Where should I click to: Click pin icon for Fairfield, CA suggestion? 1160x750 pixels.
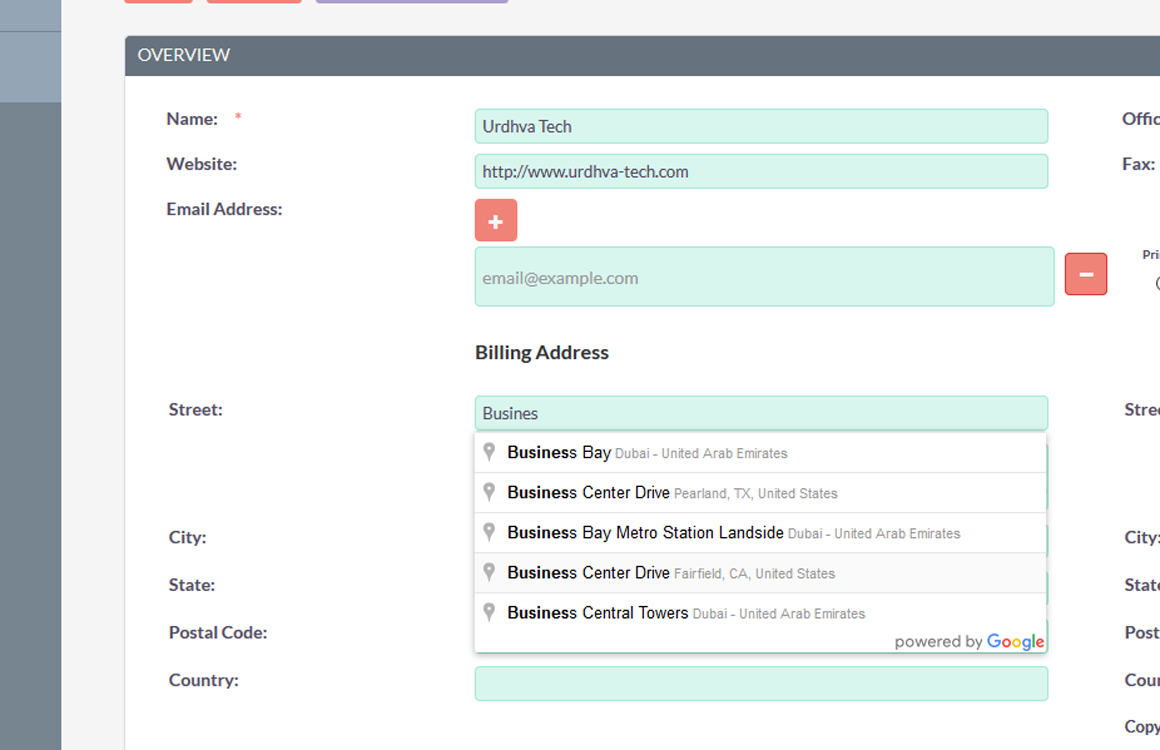tap(489, 572)
